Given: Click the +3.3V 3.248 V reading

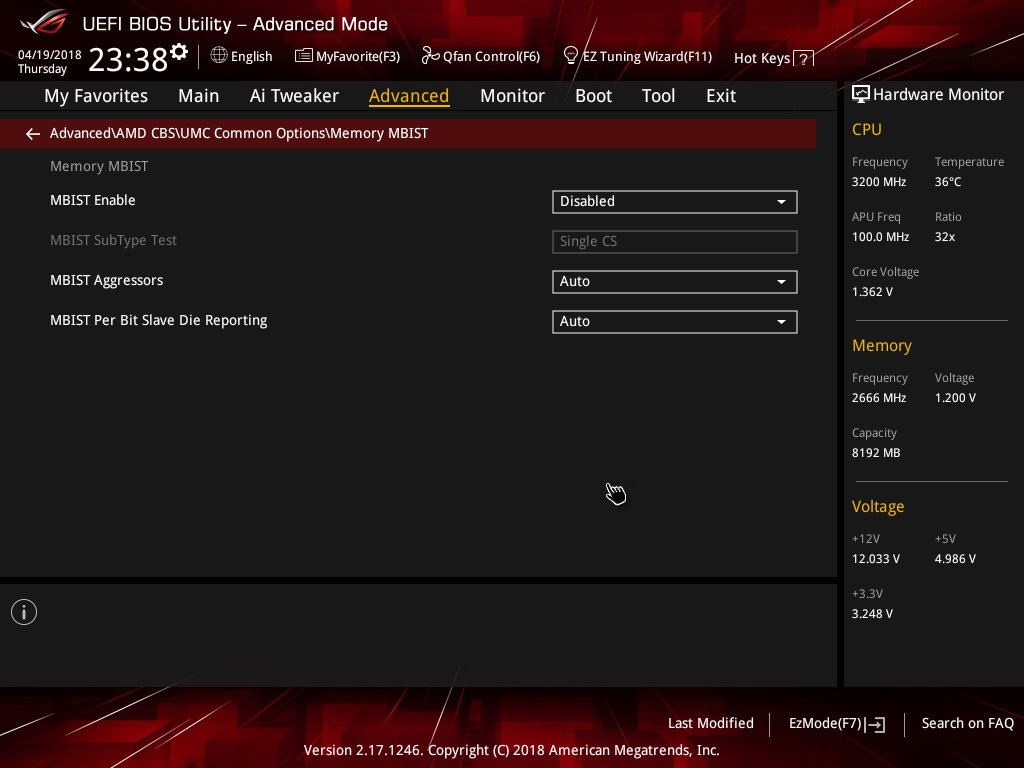Looking at the screenshot, I should 872,614.
